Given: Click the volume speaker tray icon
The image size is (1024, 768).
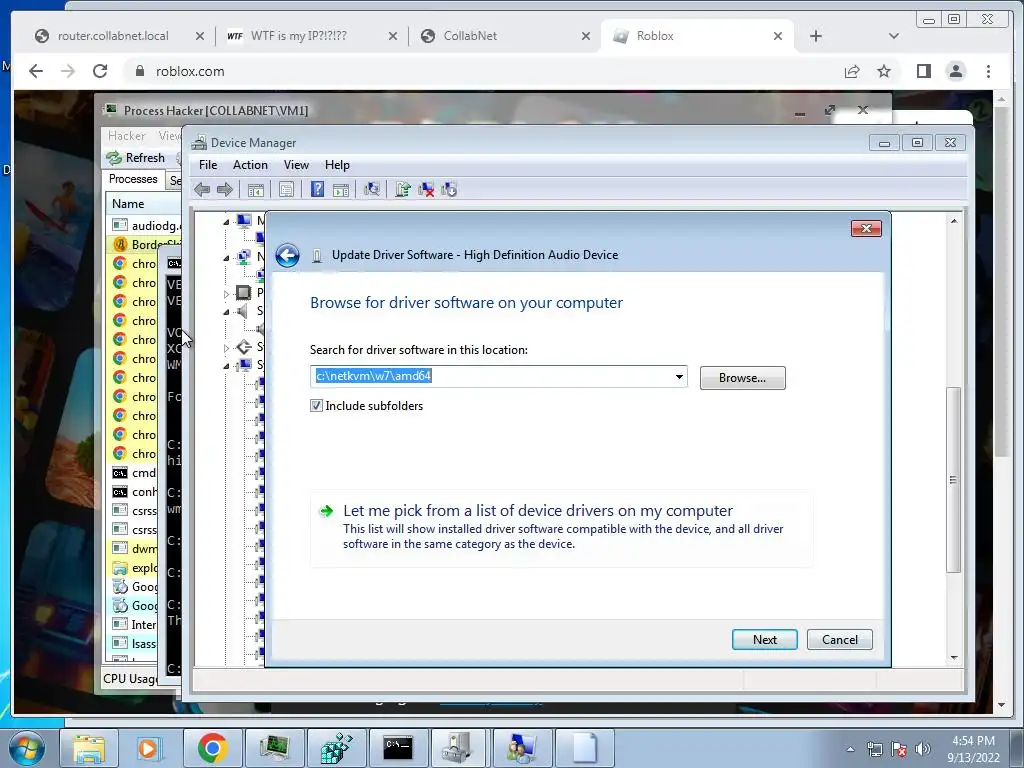Looking at the screenshot, I should [x=923, y=749].
